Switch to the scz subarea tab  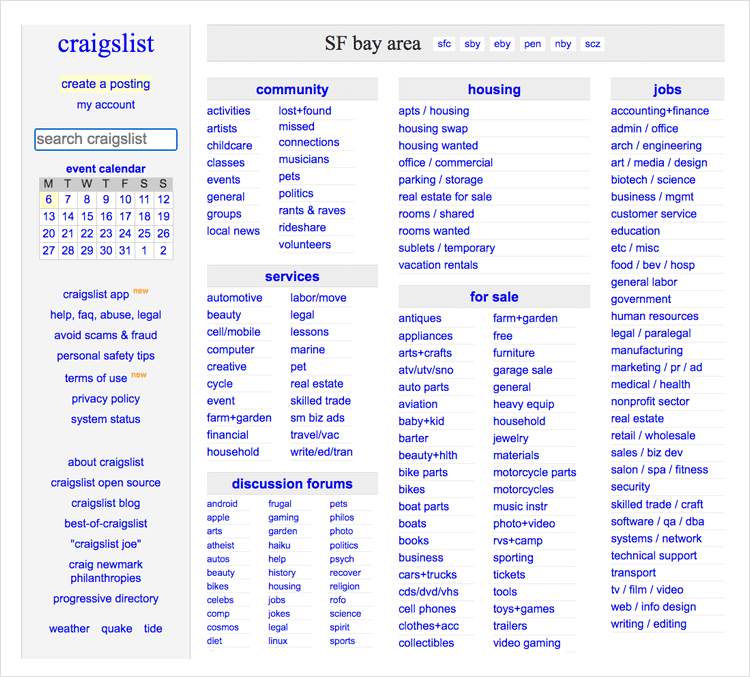pos(593,44)
